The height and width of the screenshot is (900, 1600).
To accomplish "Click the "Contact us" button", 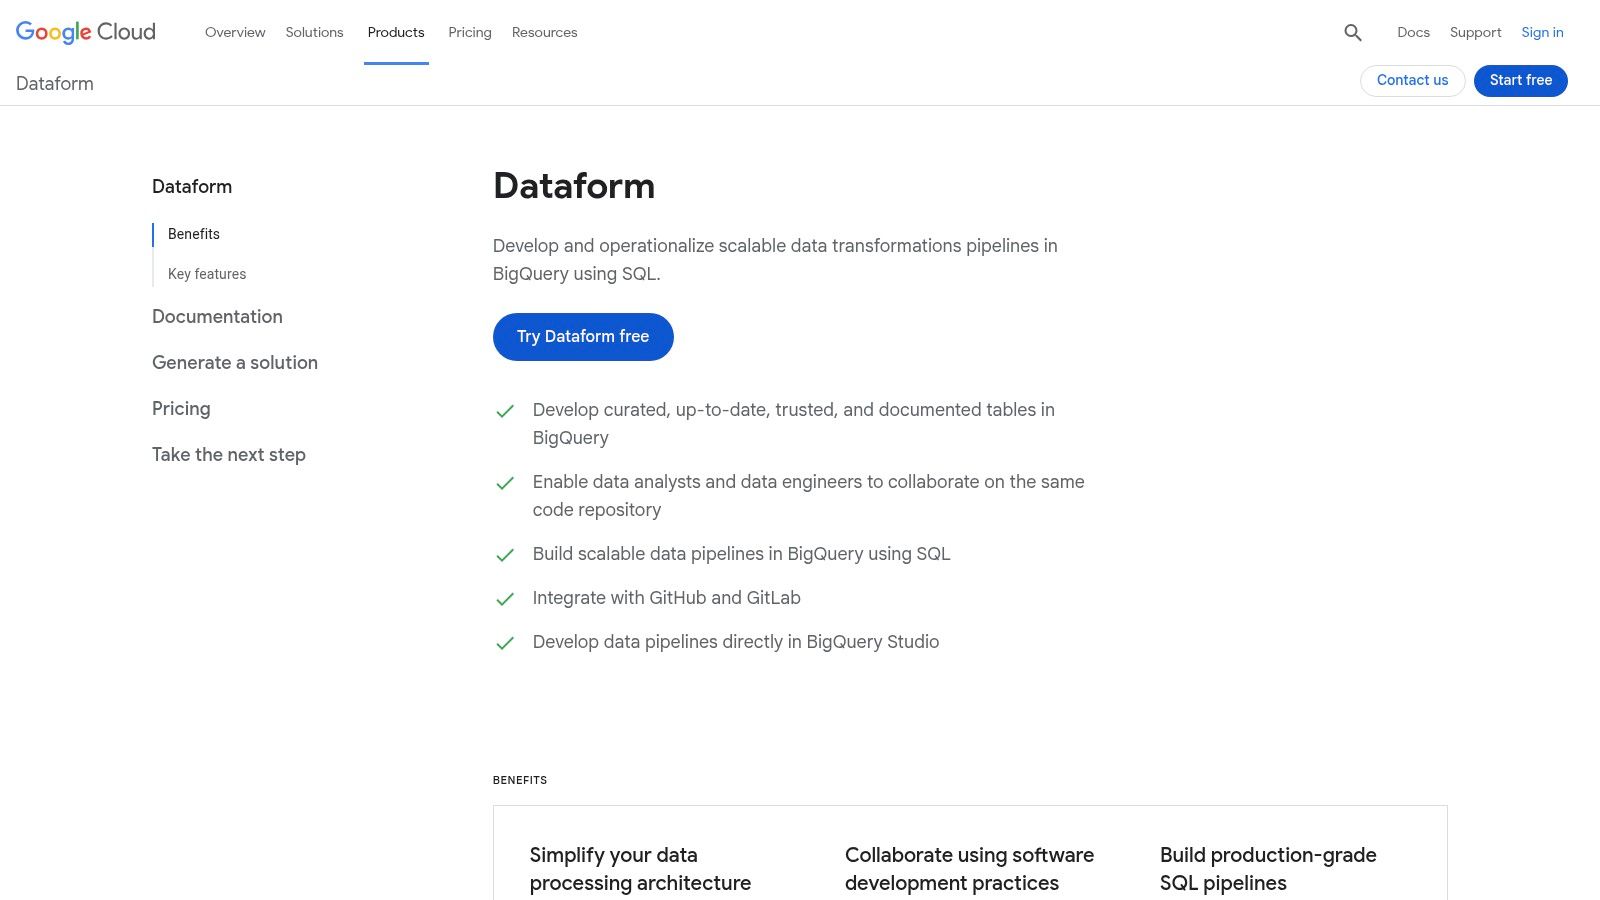I will pos(1412,80).
